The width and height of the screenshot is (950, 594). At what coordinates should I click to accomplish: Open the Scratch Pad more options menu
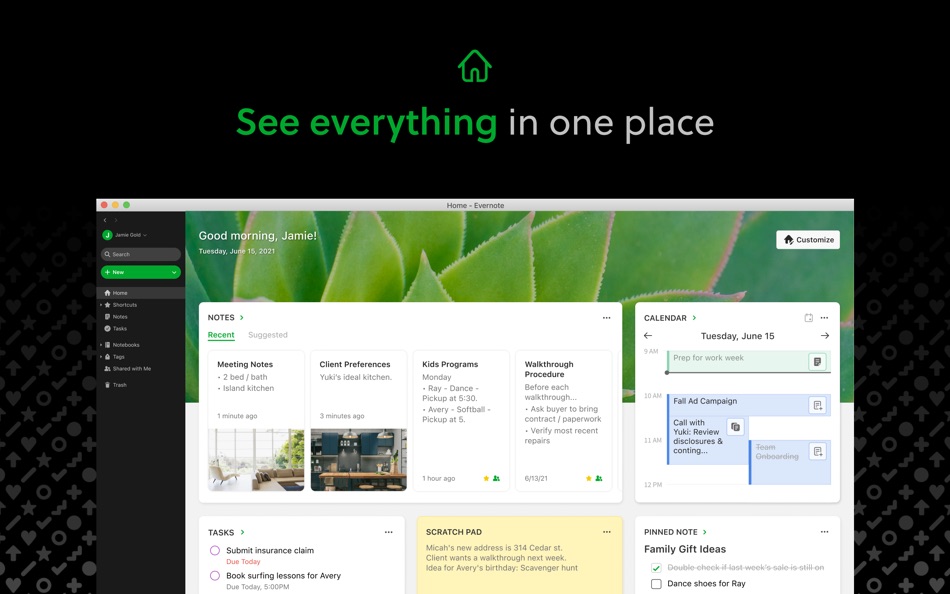[x=606, y=532]
